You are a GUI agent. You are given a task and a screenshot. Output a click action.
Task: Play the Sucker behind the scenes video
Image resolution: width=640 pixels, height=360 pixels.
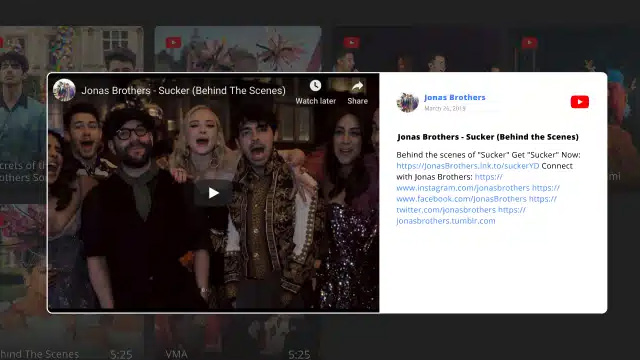click(213, 193)
